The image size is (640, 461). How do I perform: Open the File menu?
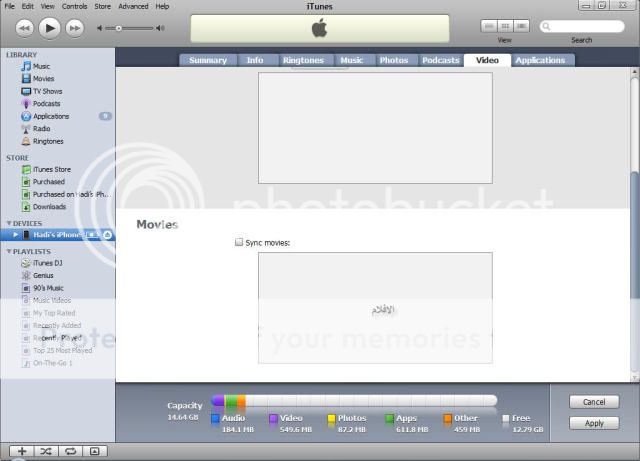pos(9,7)
